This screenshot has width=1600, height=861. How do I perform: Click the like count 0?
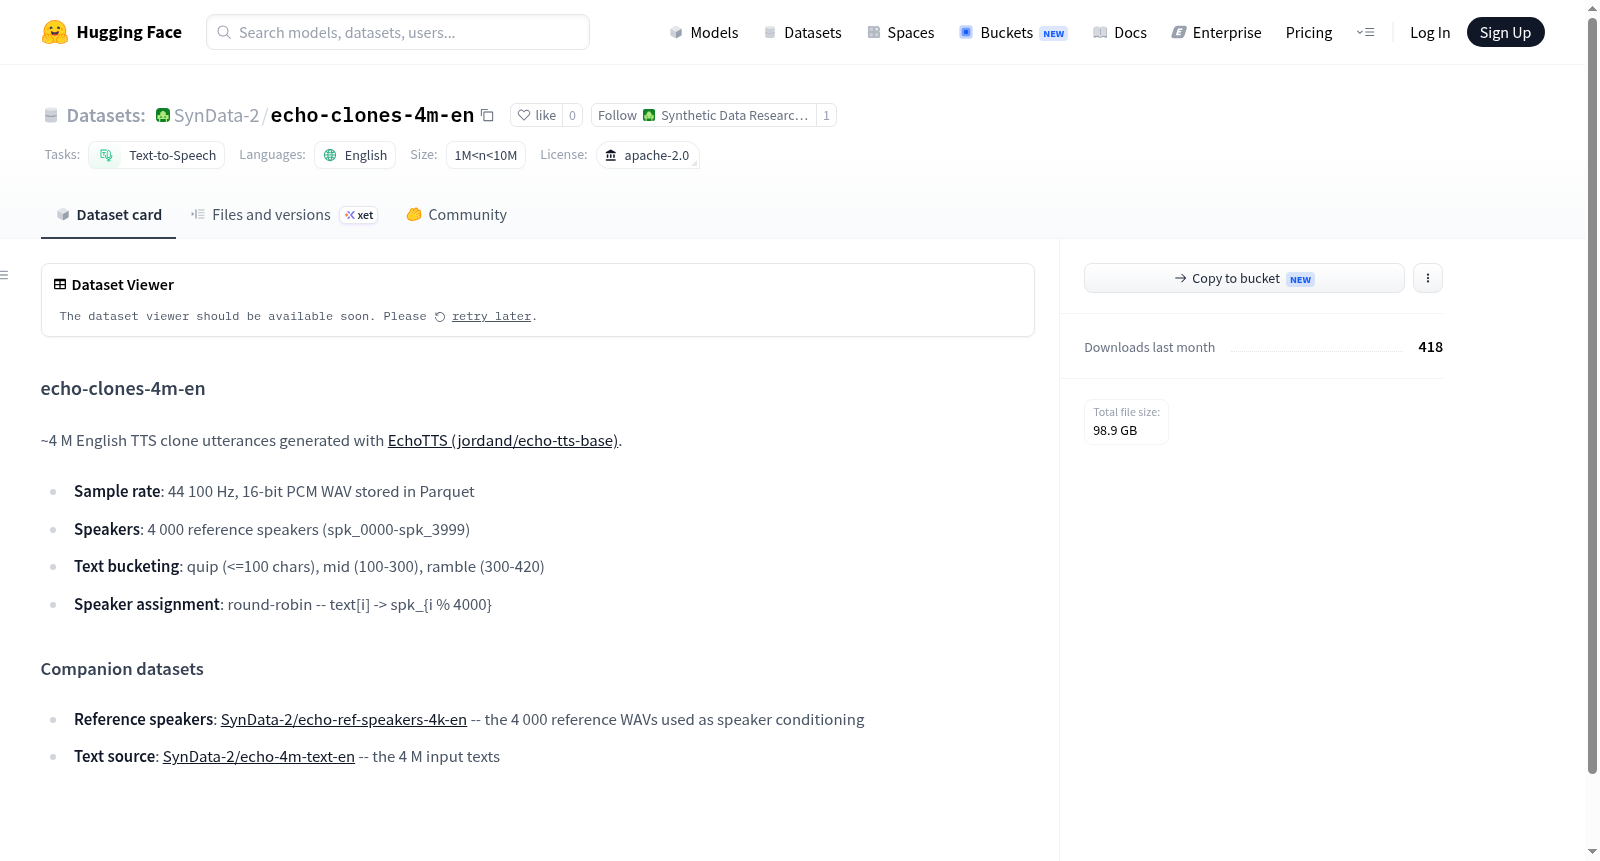click(572, 115)
